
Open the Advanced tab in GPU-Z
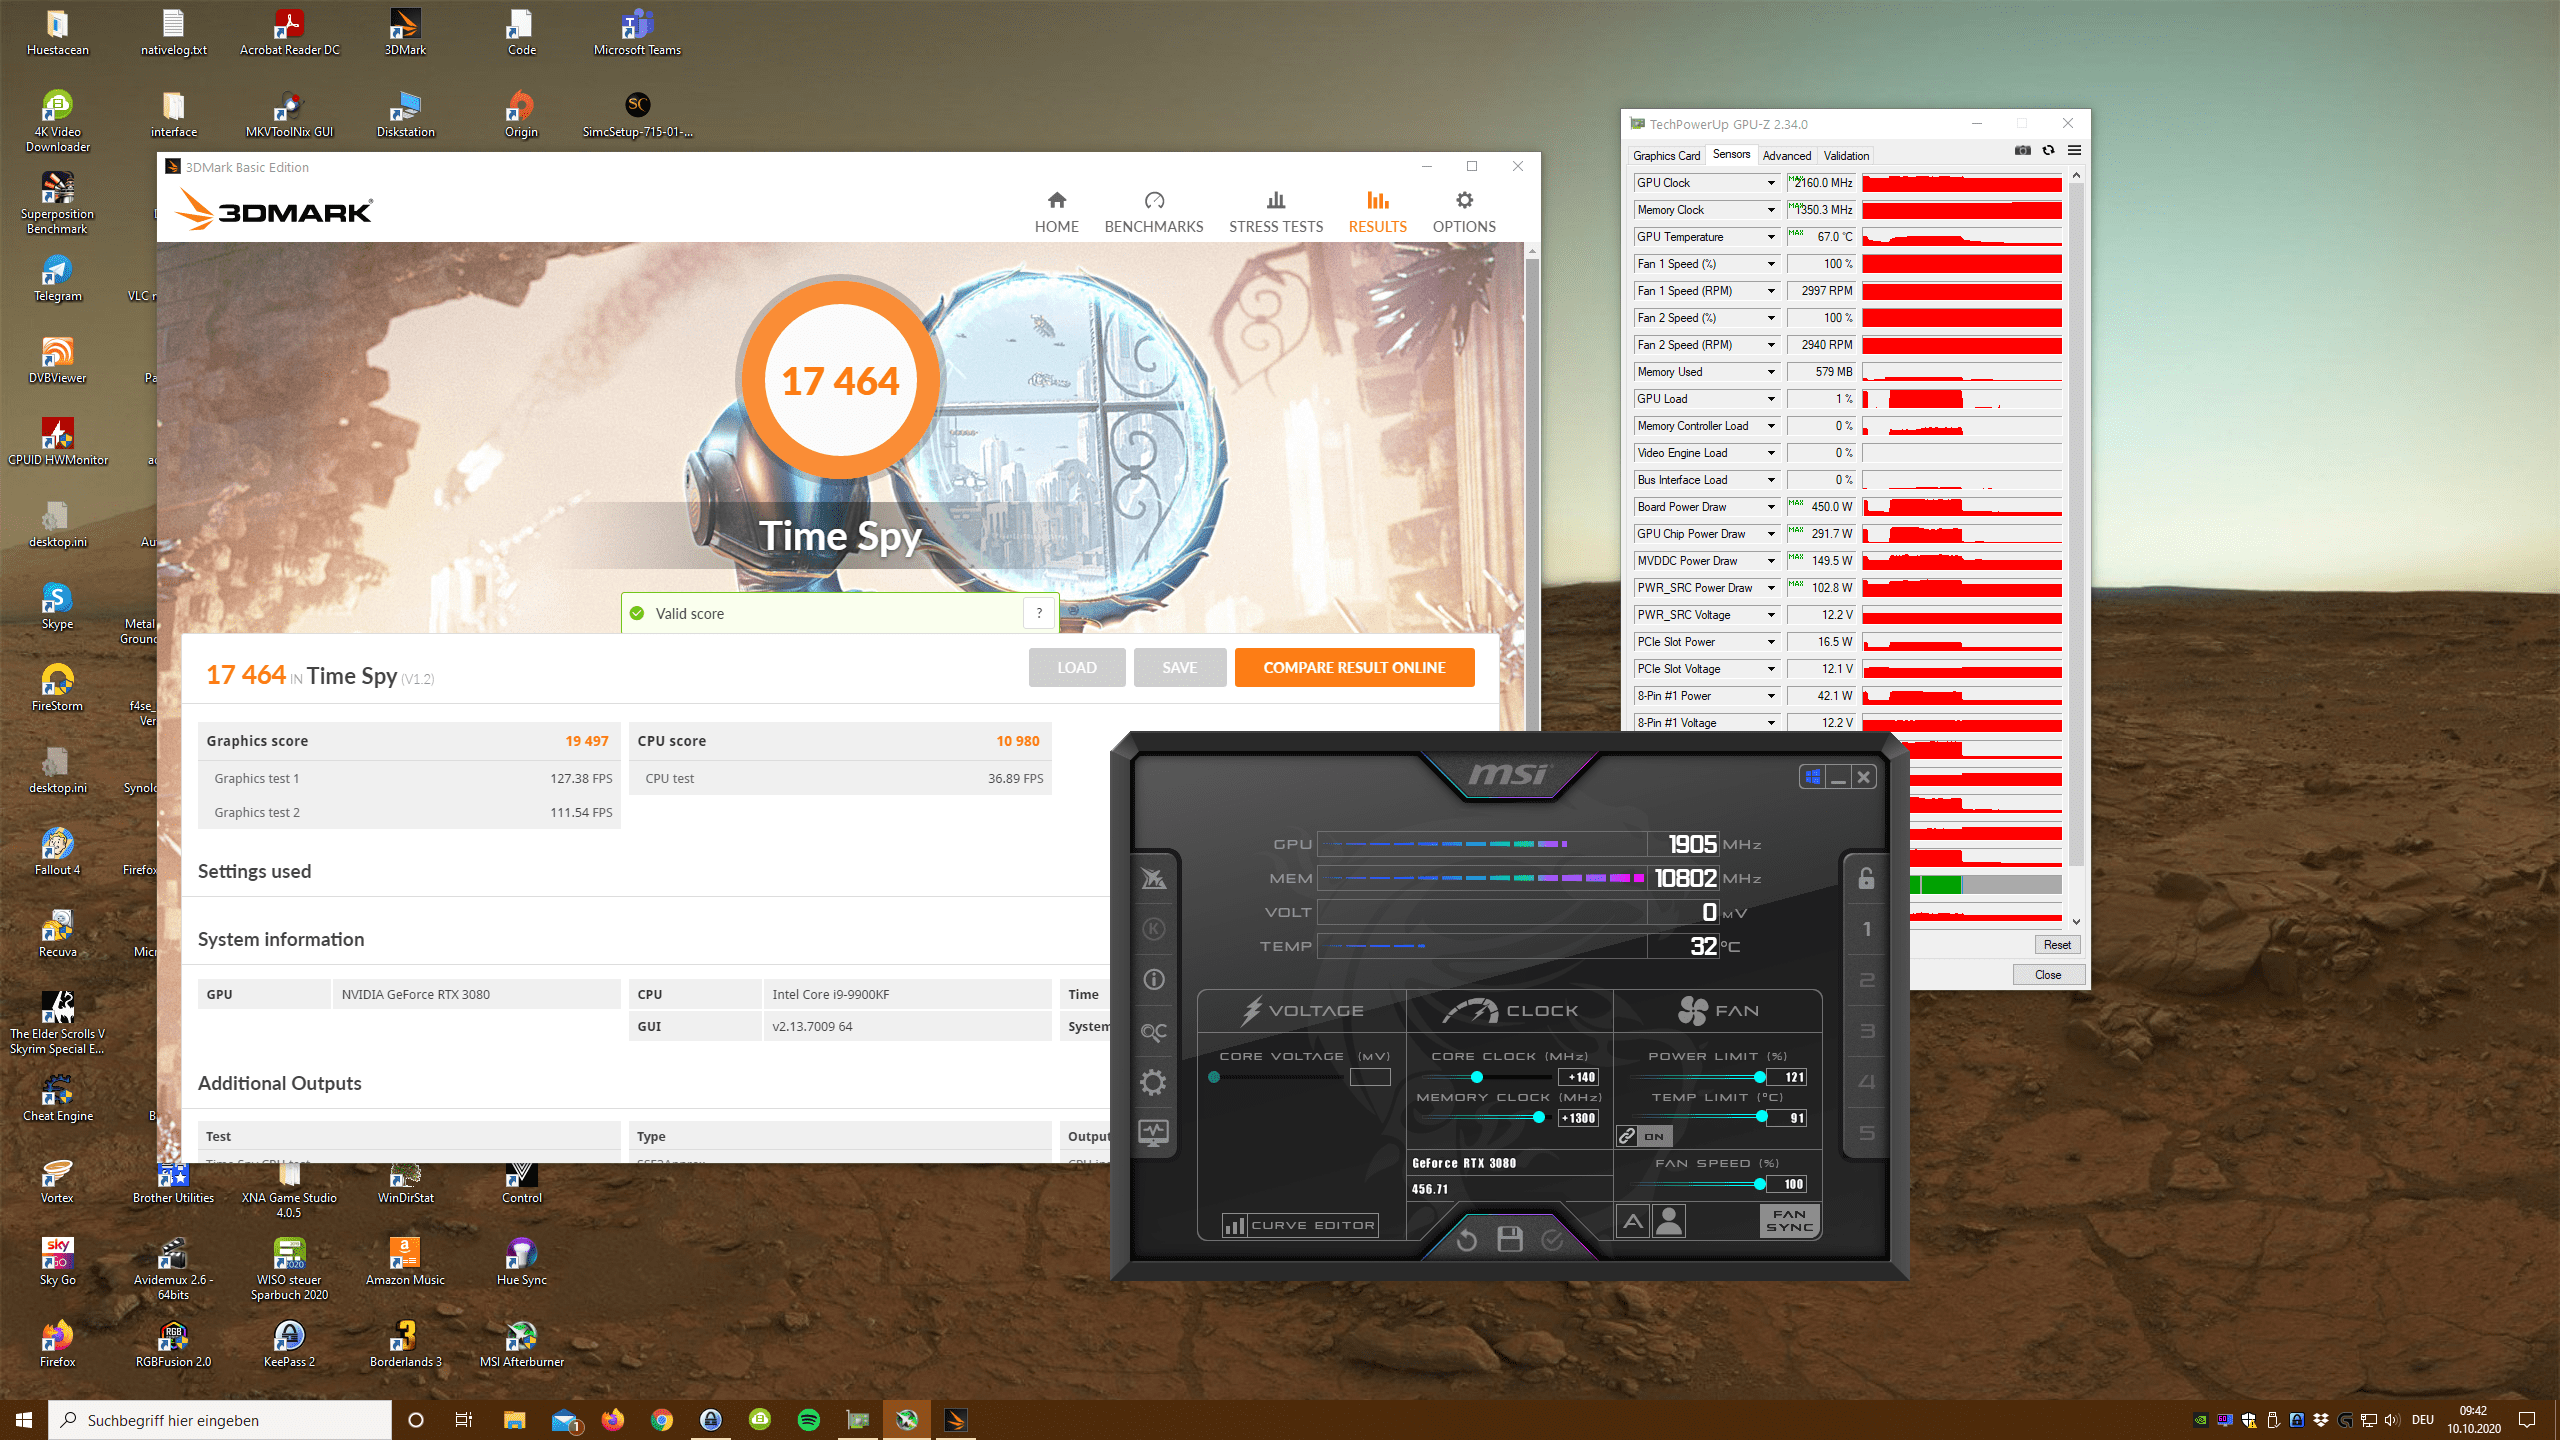(x=1786, y=155)
